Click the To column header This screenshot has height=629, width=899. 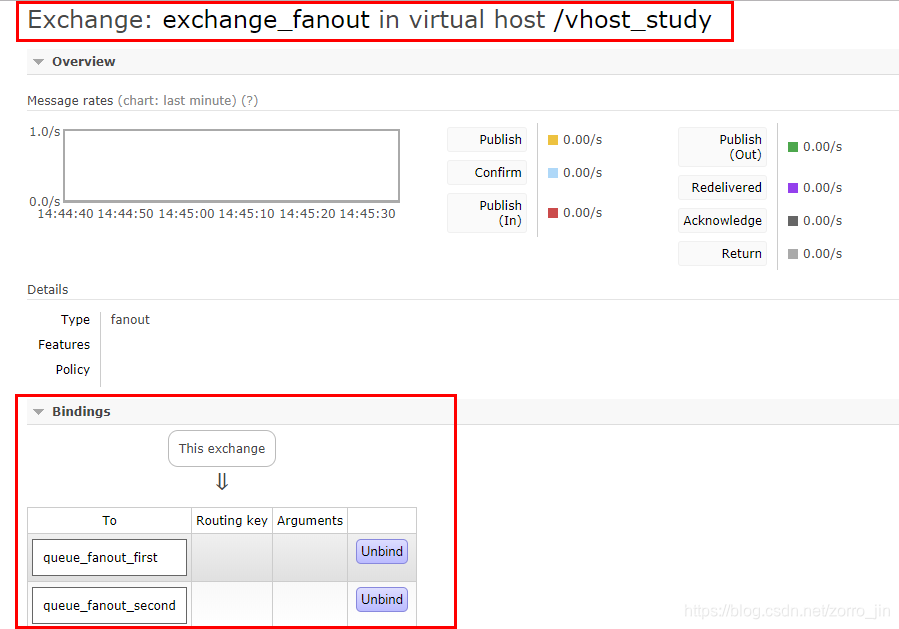coord(110,521)
